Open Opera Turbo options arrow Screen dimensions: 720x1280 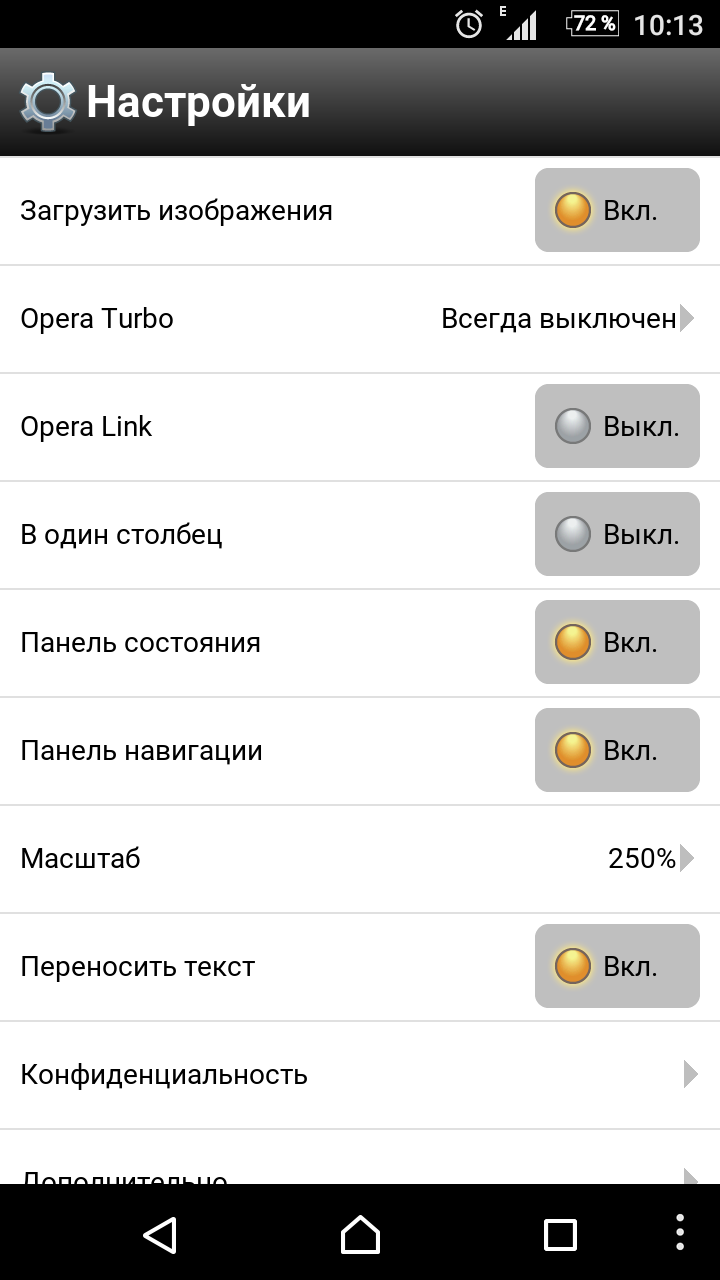point(686,319)
